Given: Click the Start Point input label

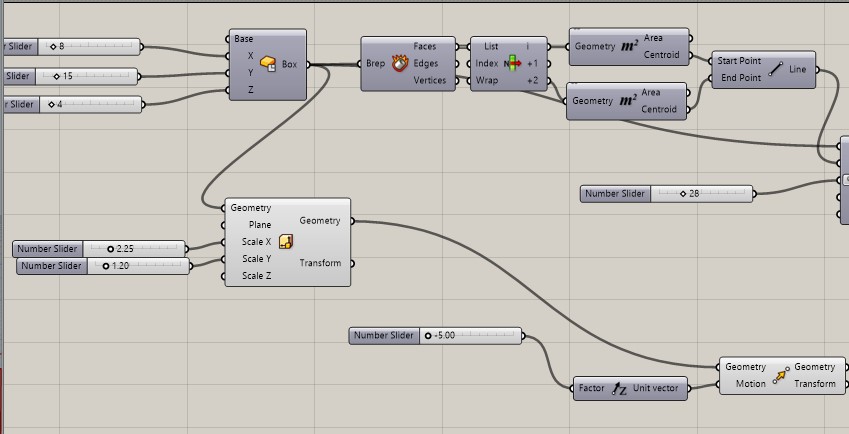Looking at the screenshot, I should [739, 61].
